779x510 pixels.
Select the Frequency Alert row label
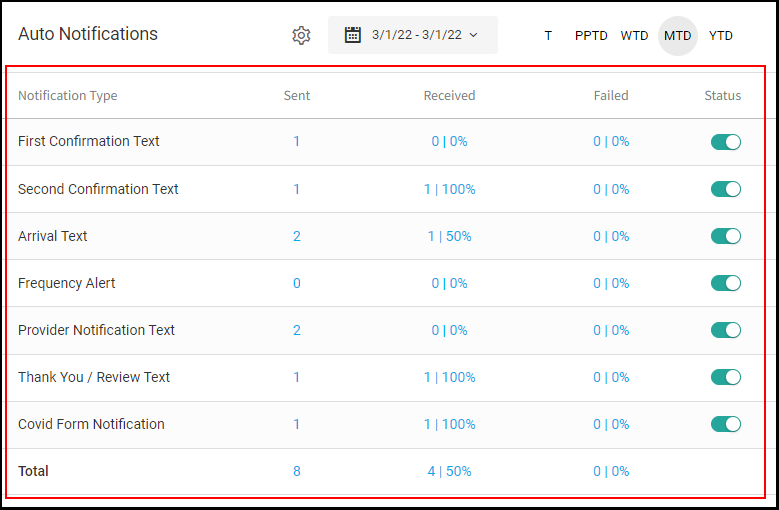pyautogui.click(x=66, y=283)
